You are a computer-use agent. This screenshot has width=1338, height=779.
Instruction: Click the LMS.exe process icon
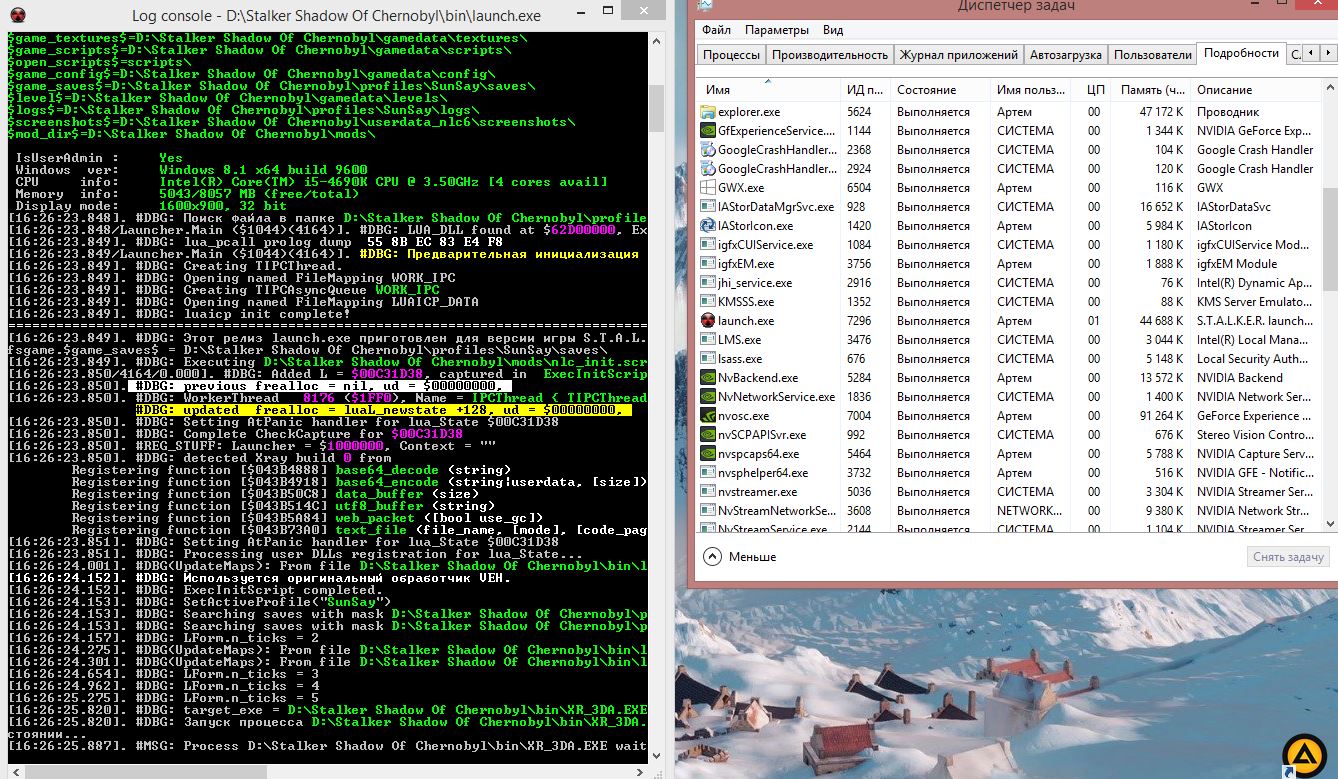tap(708, 340)
